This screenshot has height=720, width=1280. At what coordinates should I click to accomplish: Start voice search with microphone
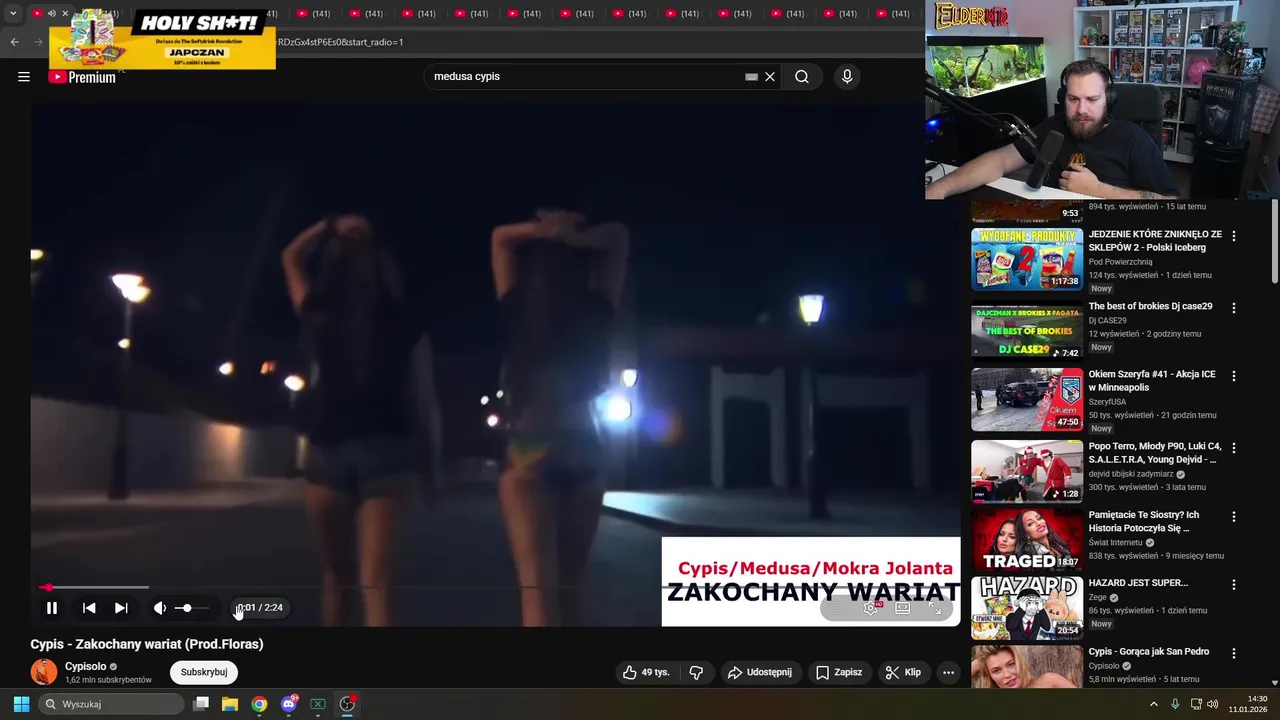847,77
